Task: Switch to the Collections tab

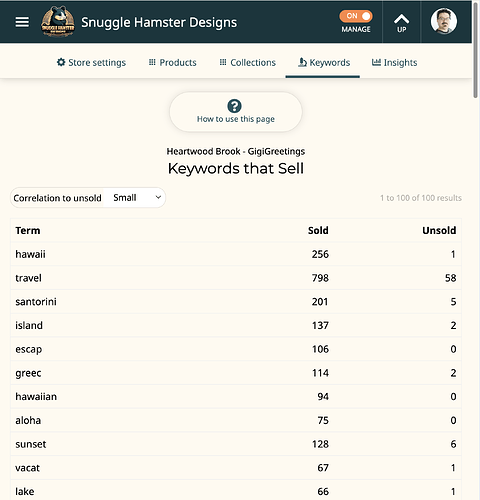Action: [248, 62]
